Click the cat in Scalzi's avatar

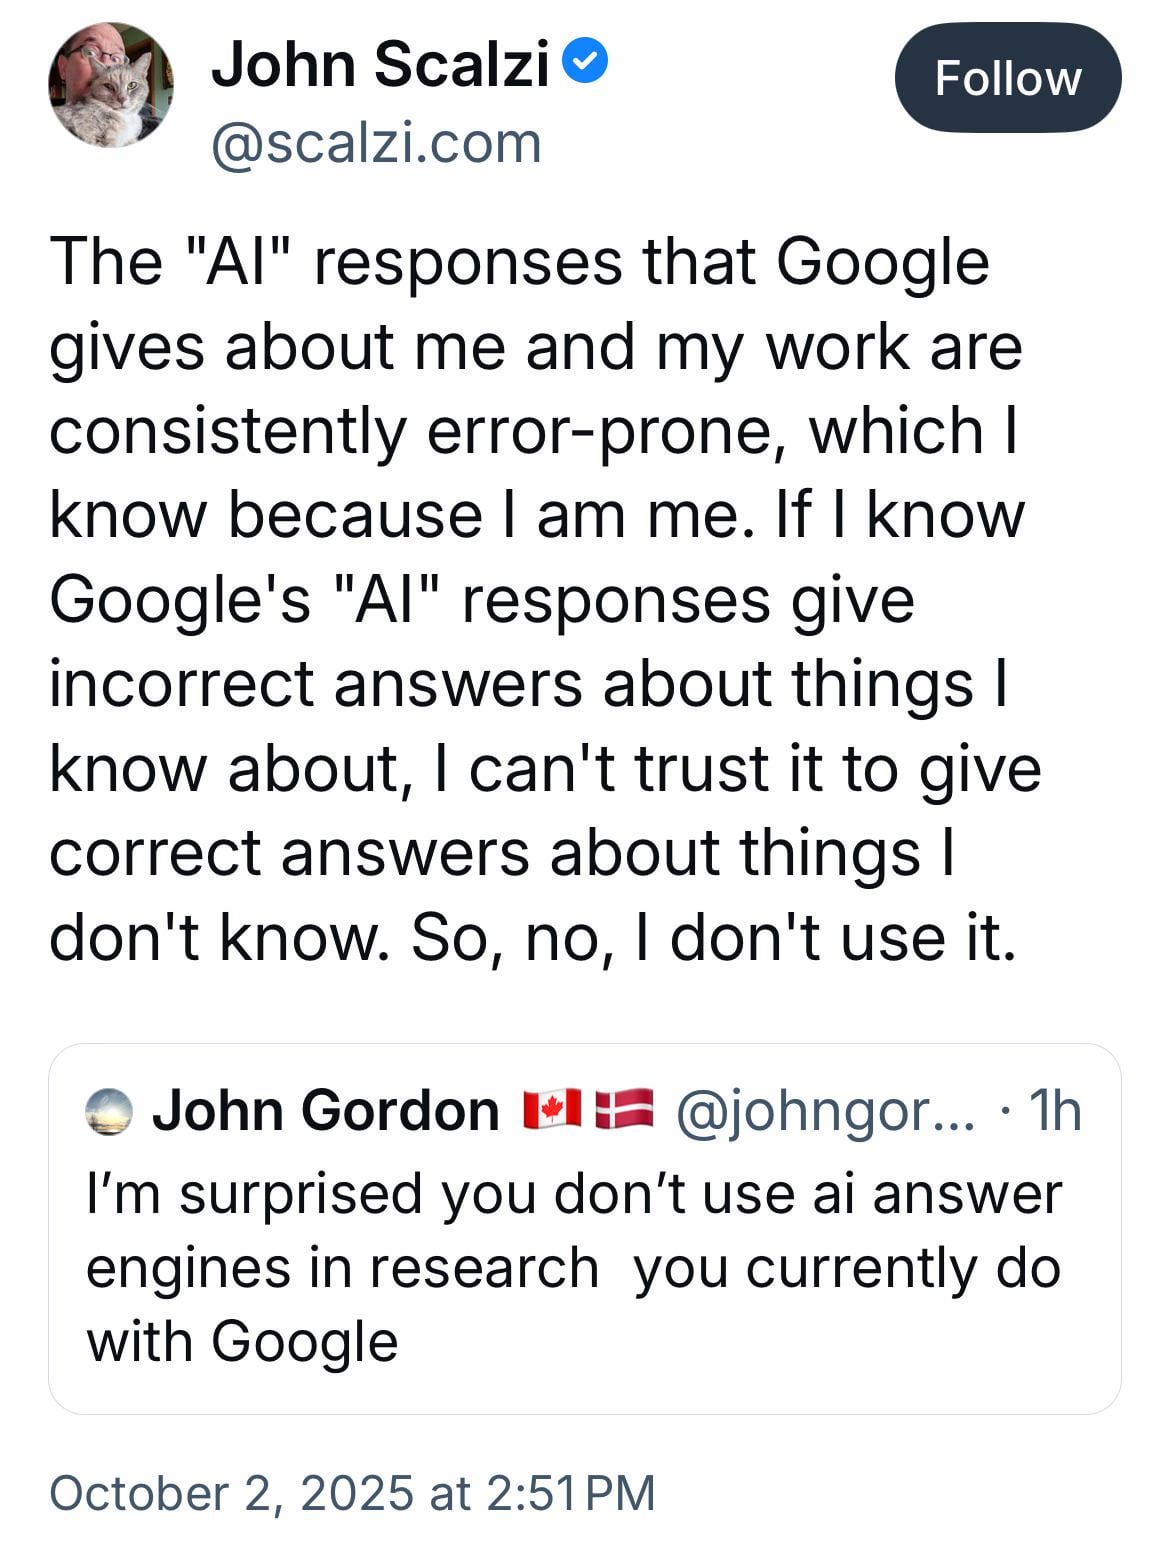click(x=120, y=100)
